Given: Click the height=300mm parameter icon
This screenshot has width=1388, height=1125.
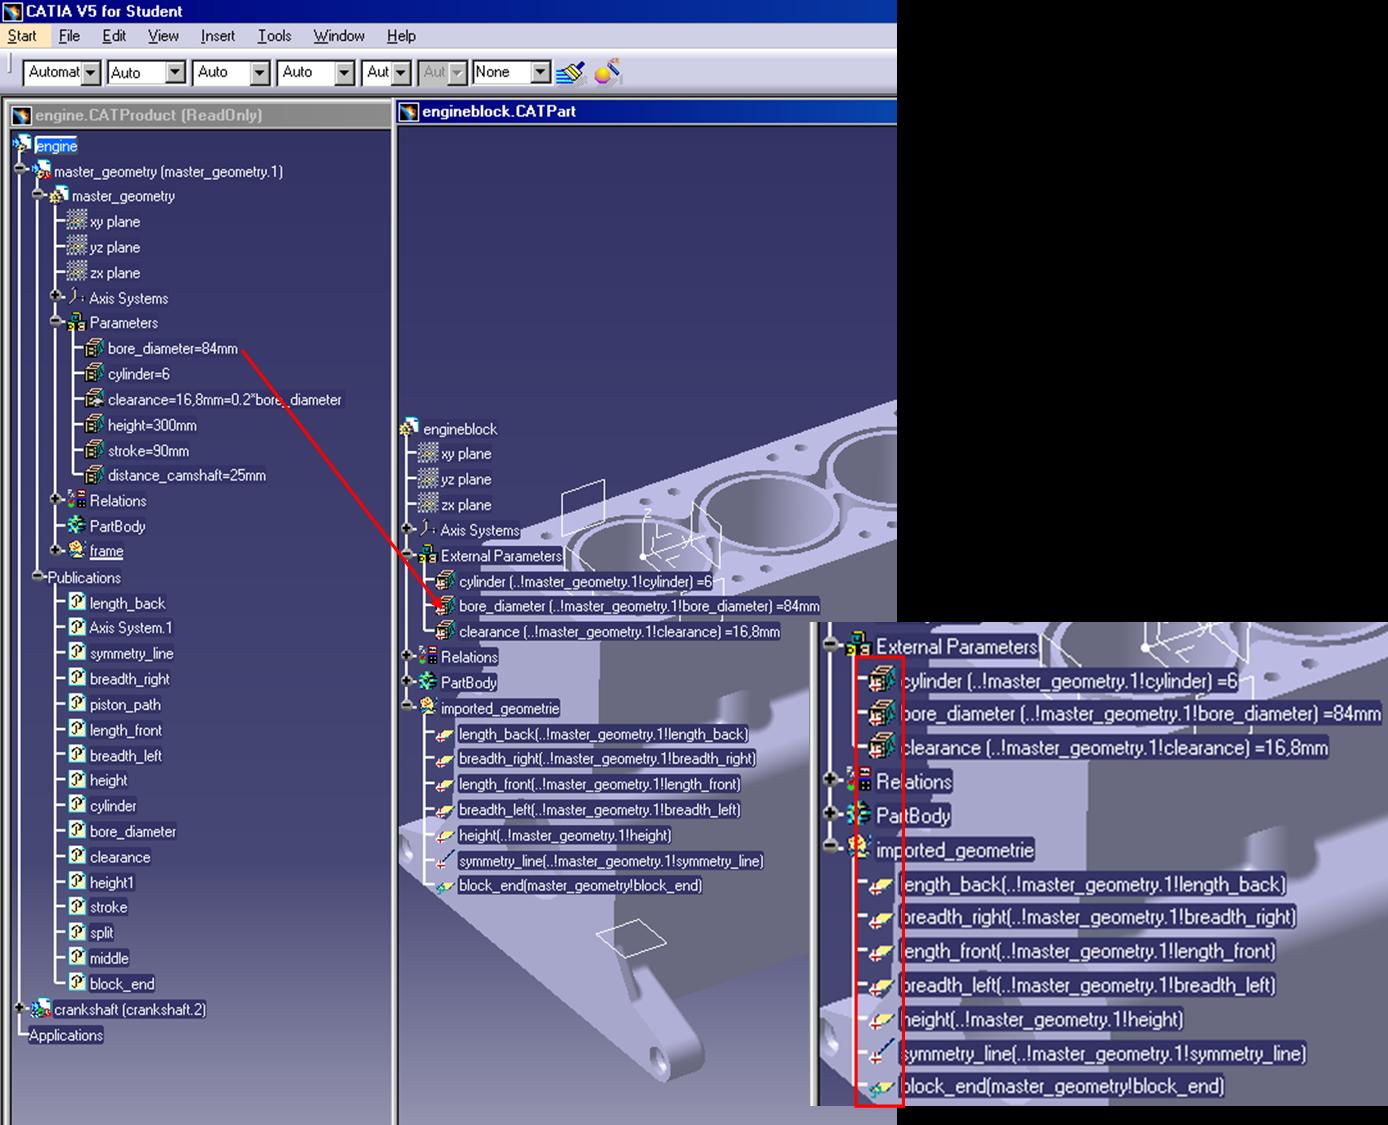Looking at the screenshot, I should [94, 424].
